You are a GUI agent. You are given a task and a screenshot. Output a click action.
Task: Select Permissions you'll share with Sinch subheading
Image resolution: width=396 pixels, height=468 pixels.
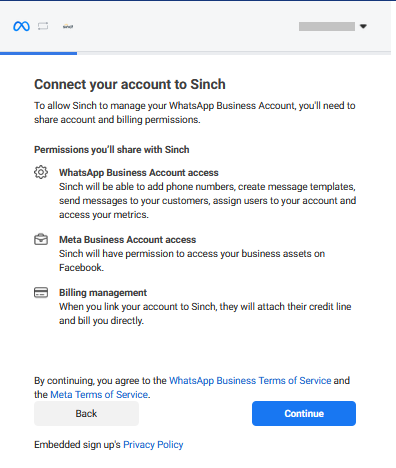(x=112, y=150)
